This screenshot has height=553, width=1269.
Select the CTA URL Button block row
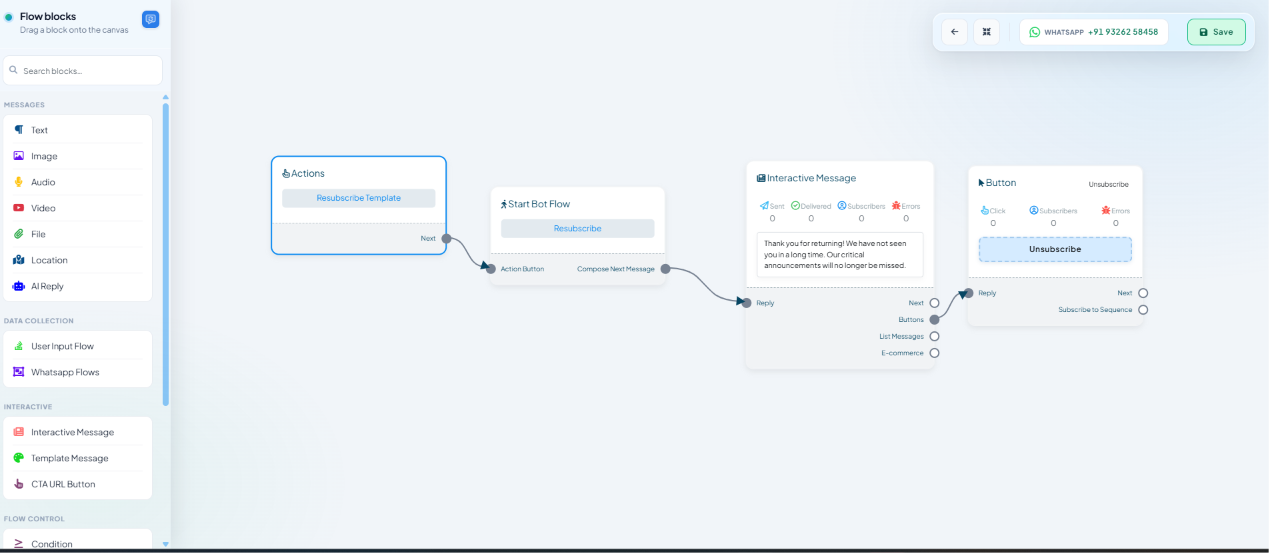tap(77, 484)
